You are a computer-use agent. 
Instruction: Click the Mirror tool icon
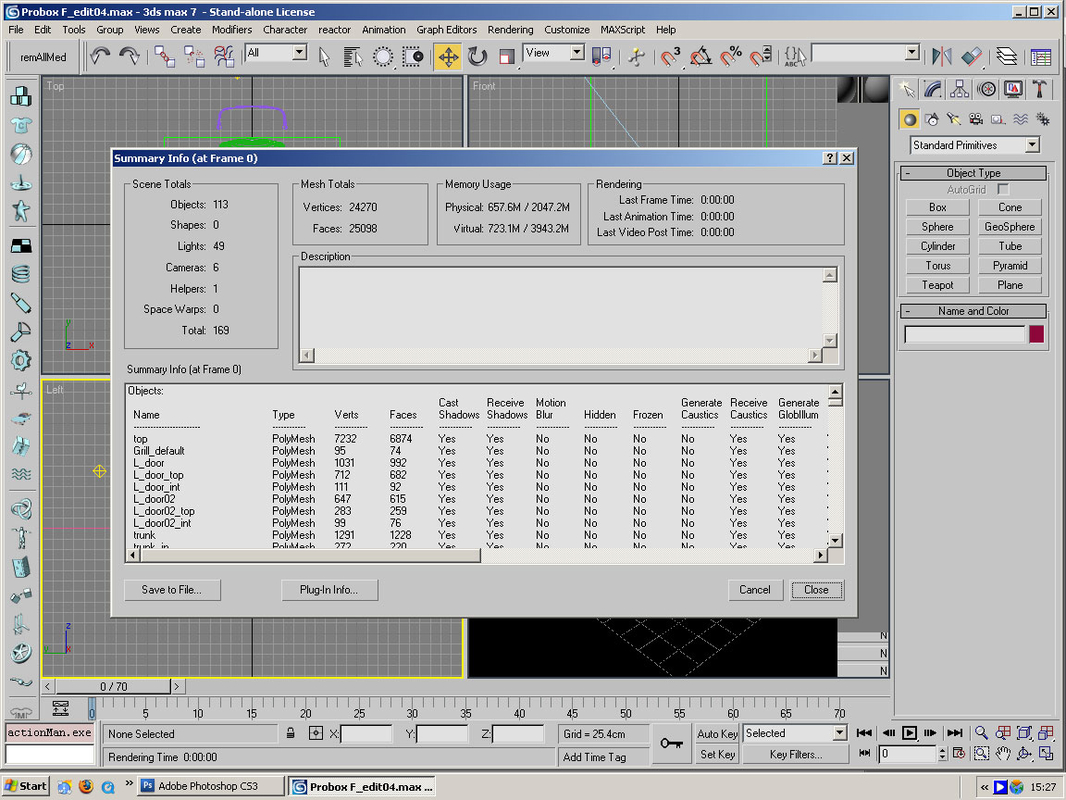coord(941,57)
